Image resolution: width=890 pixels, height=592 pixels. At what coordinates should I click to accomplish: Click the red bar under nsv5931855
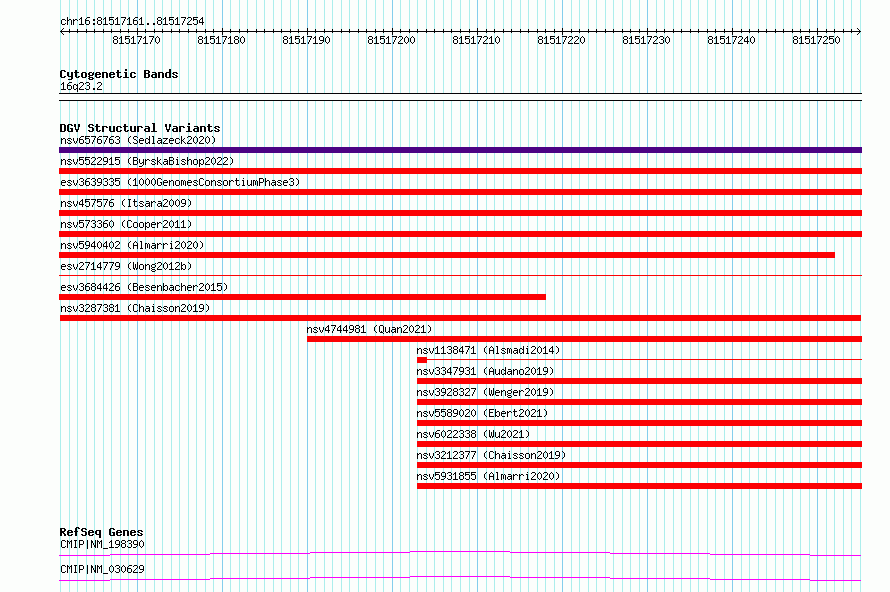tap(639, 486)
